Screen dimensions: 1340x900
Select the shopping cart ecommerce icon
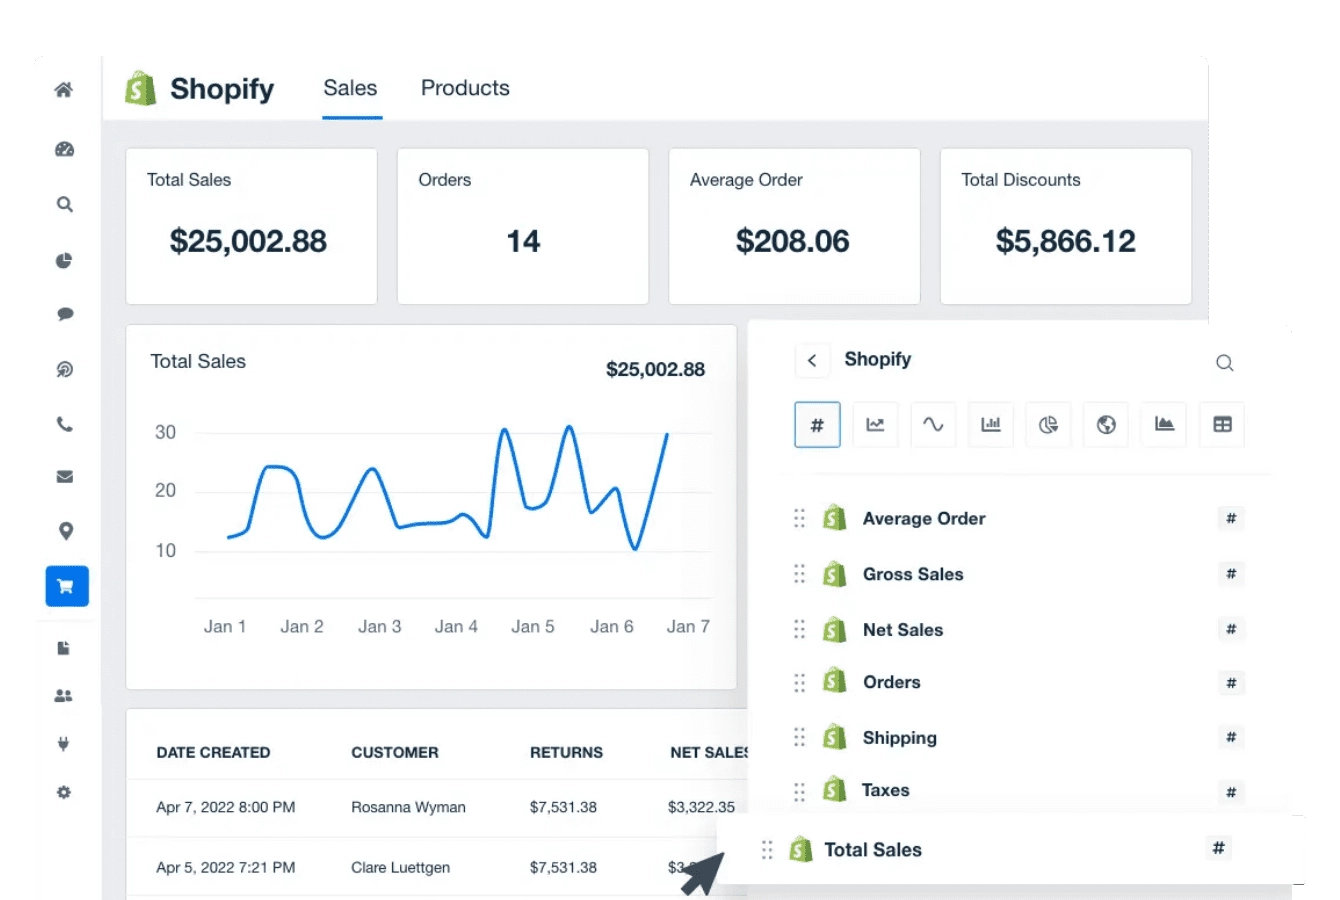(x=67, y=586)
